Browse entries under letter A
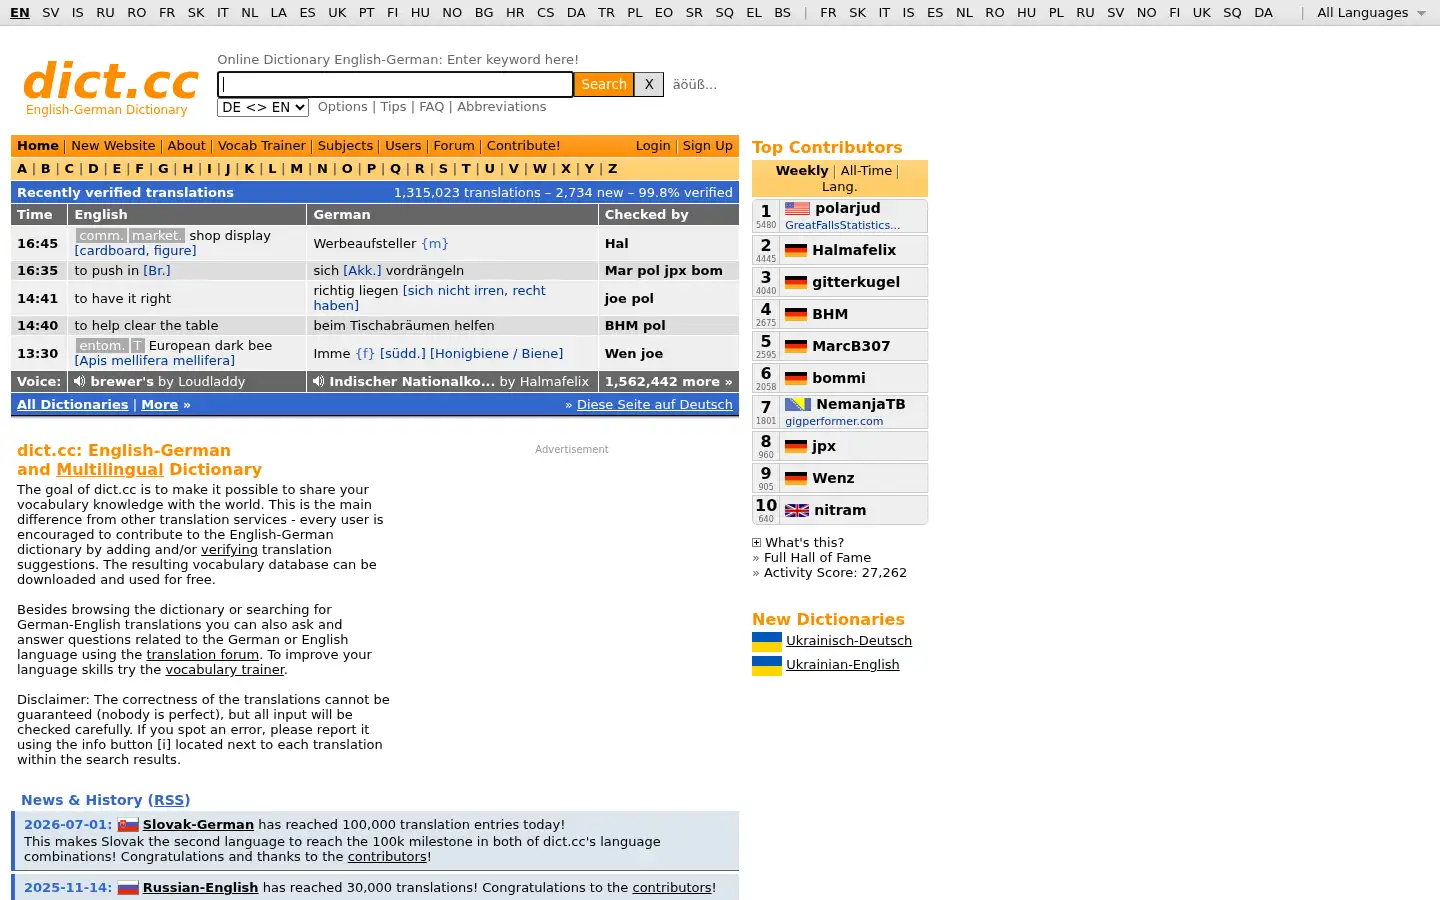Viewport: 1440px width, 900px height. point(22,169)
